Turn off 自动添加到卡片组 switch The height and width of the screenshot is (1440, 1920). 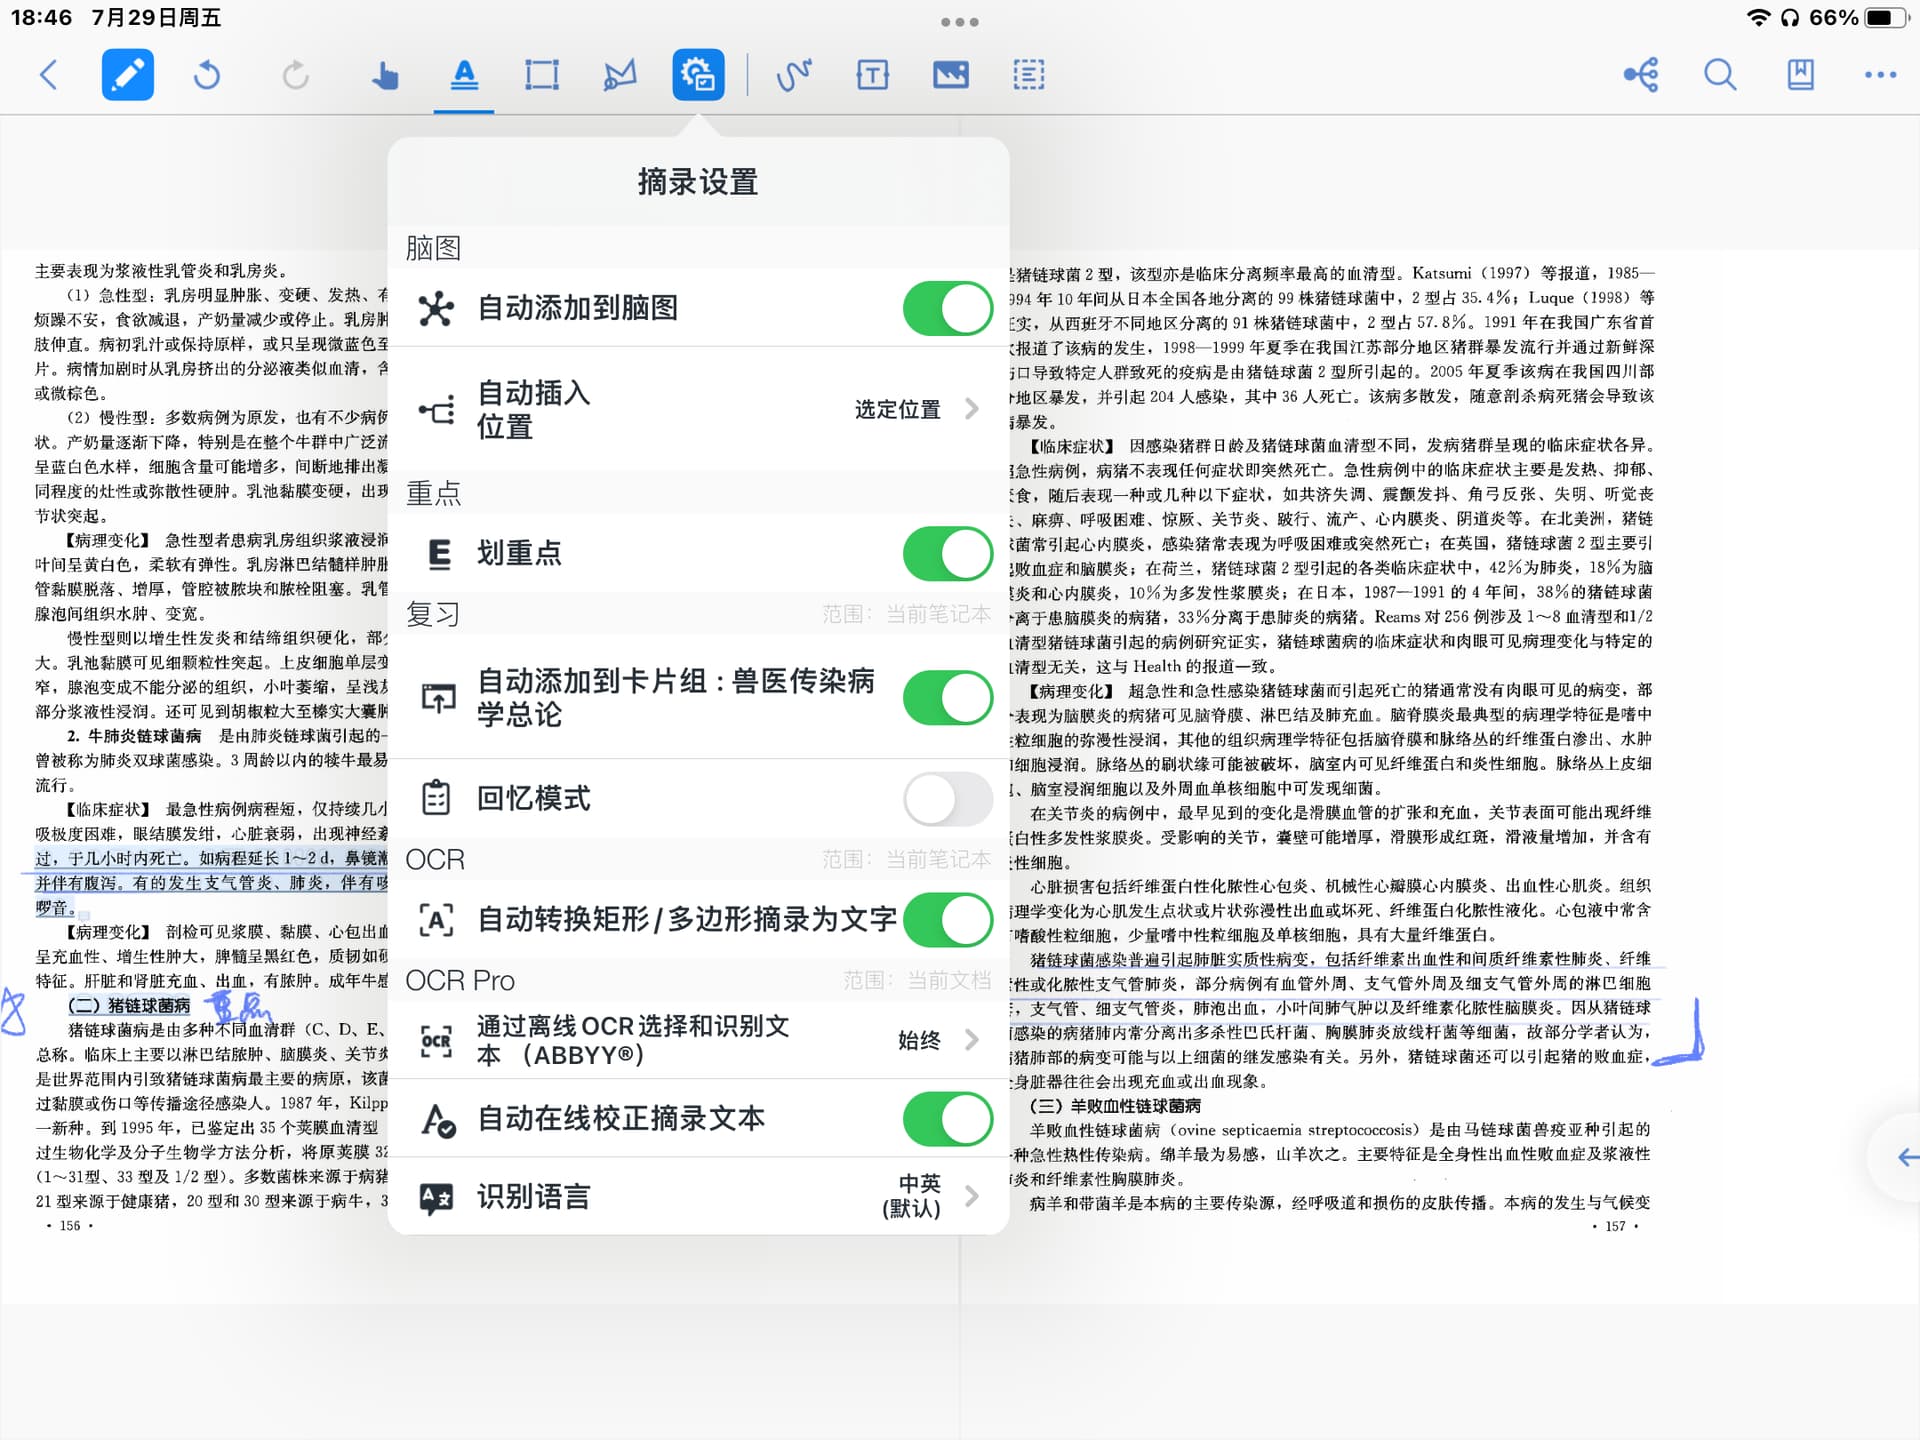pos(947,697)
